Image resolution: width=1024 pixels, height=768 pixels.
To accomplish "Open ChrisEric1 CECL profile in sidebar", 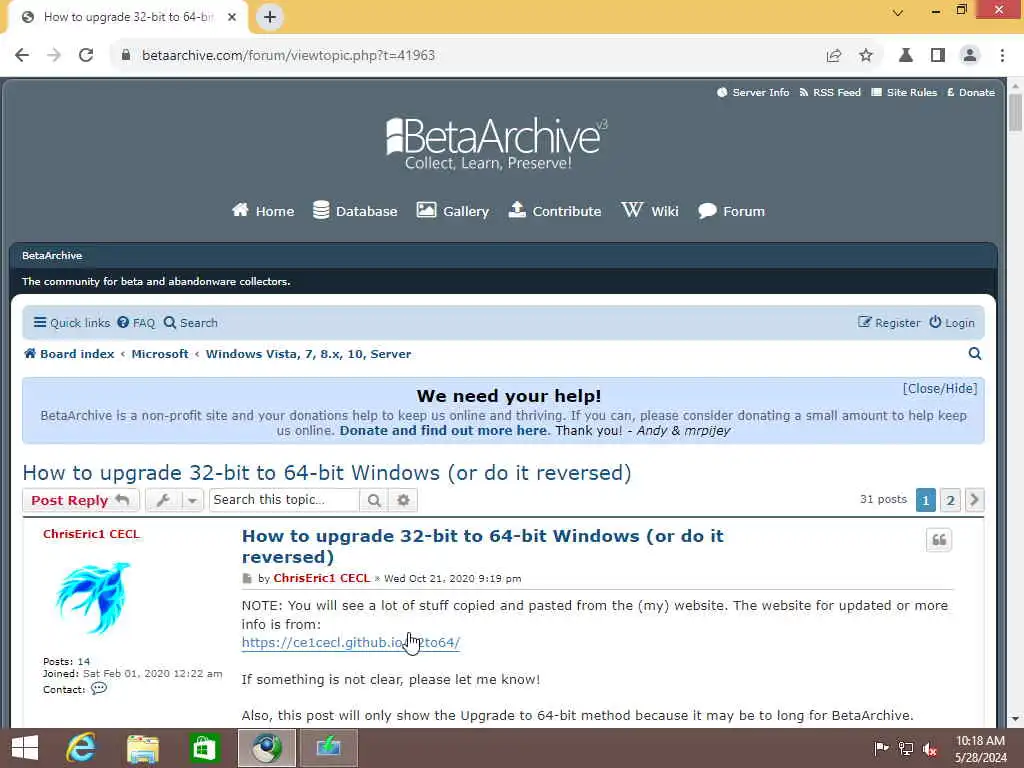I will [91, 534].
